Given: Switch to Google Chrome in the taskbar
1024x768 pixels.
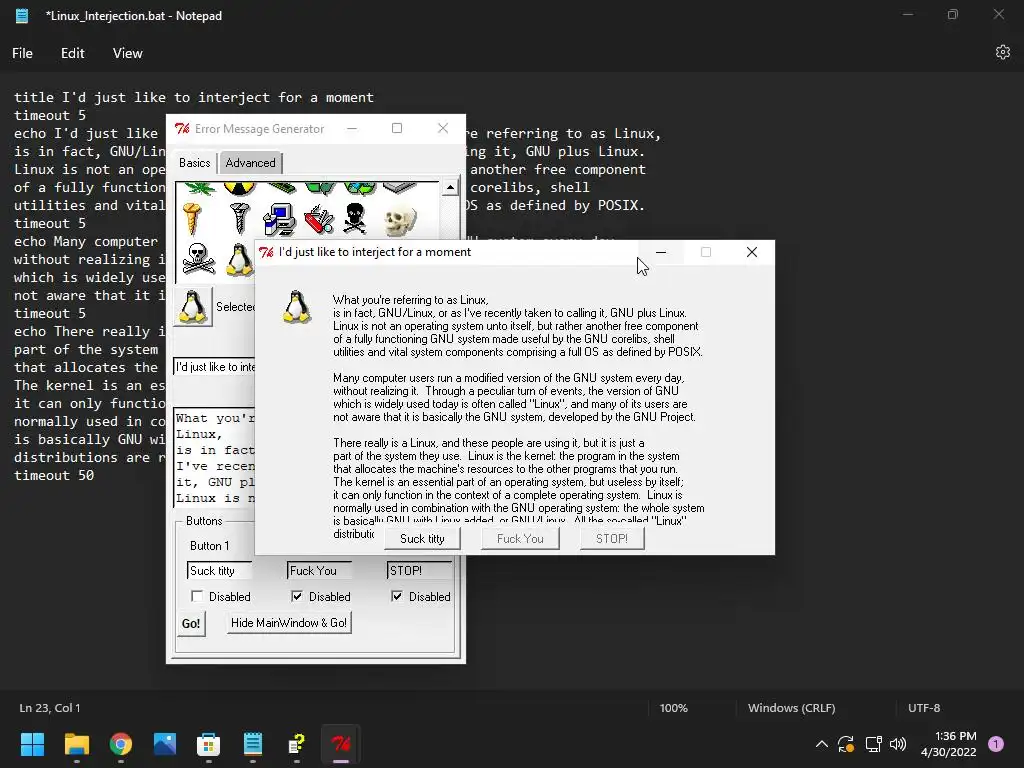Looking at the screenshot, I should (121, 744).
